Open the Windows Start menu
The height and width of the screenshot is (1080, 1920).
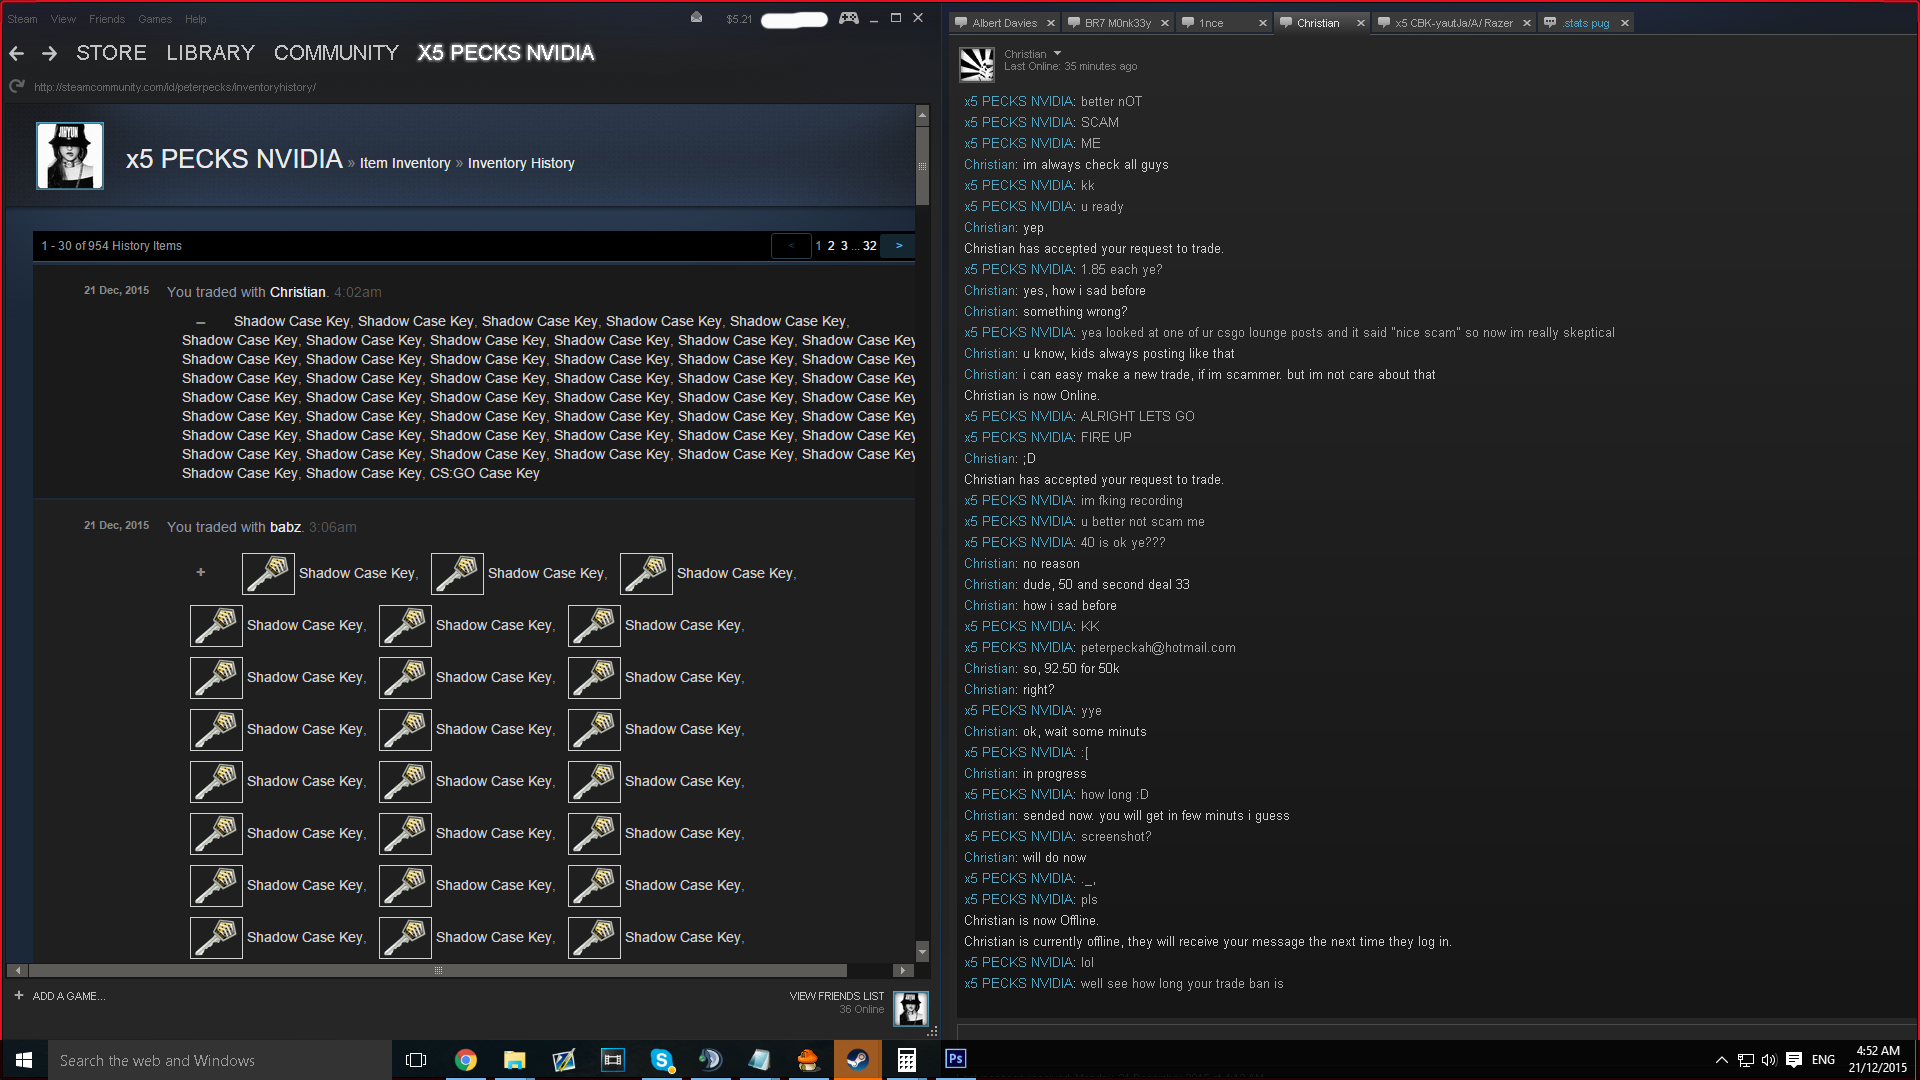point(24,1060)
